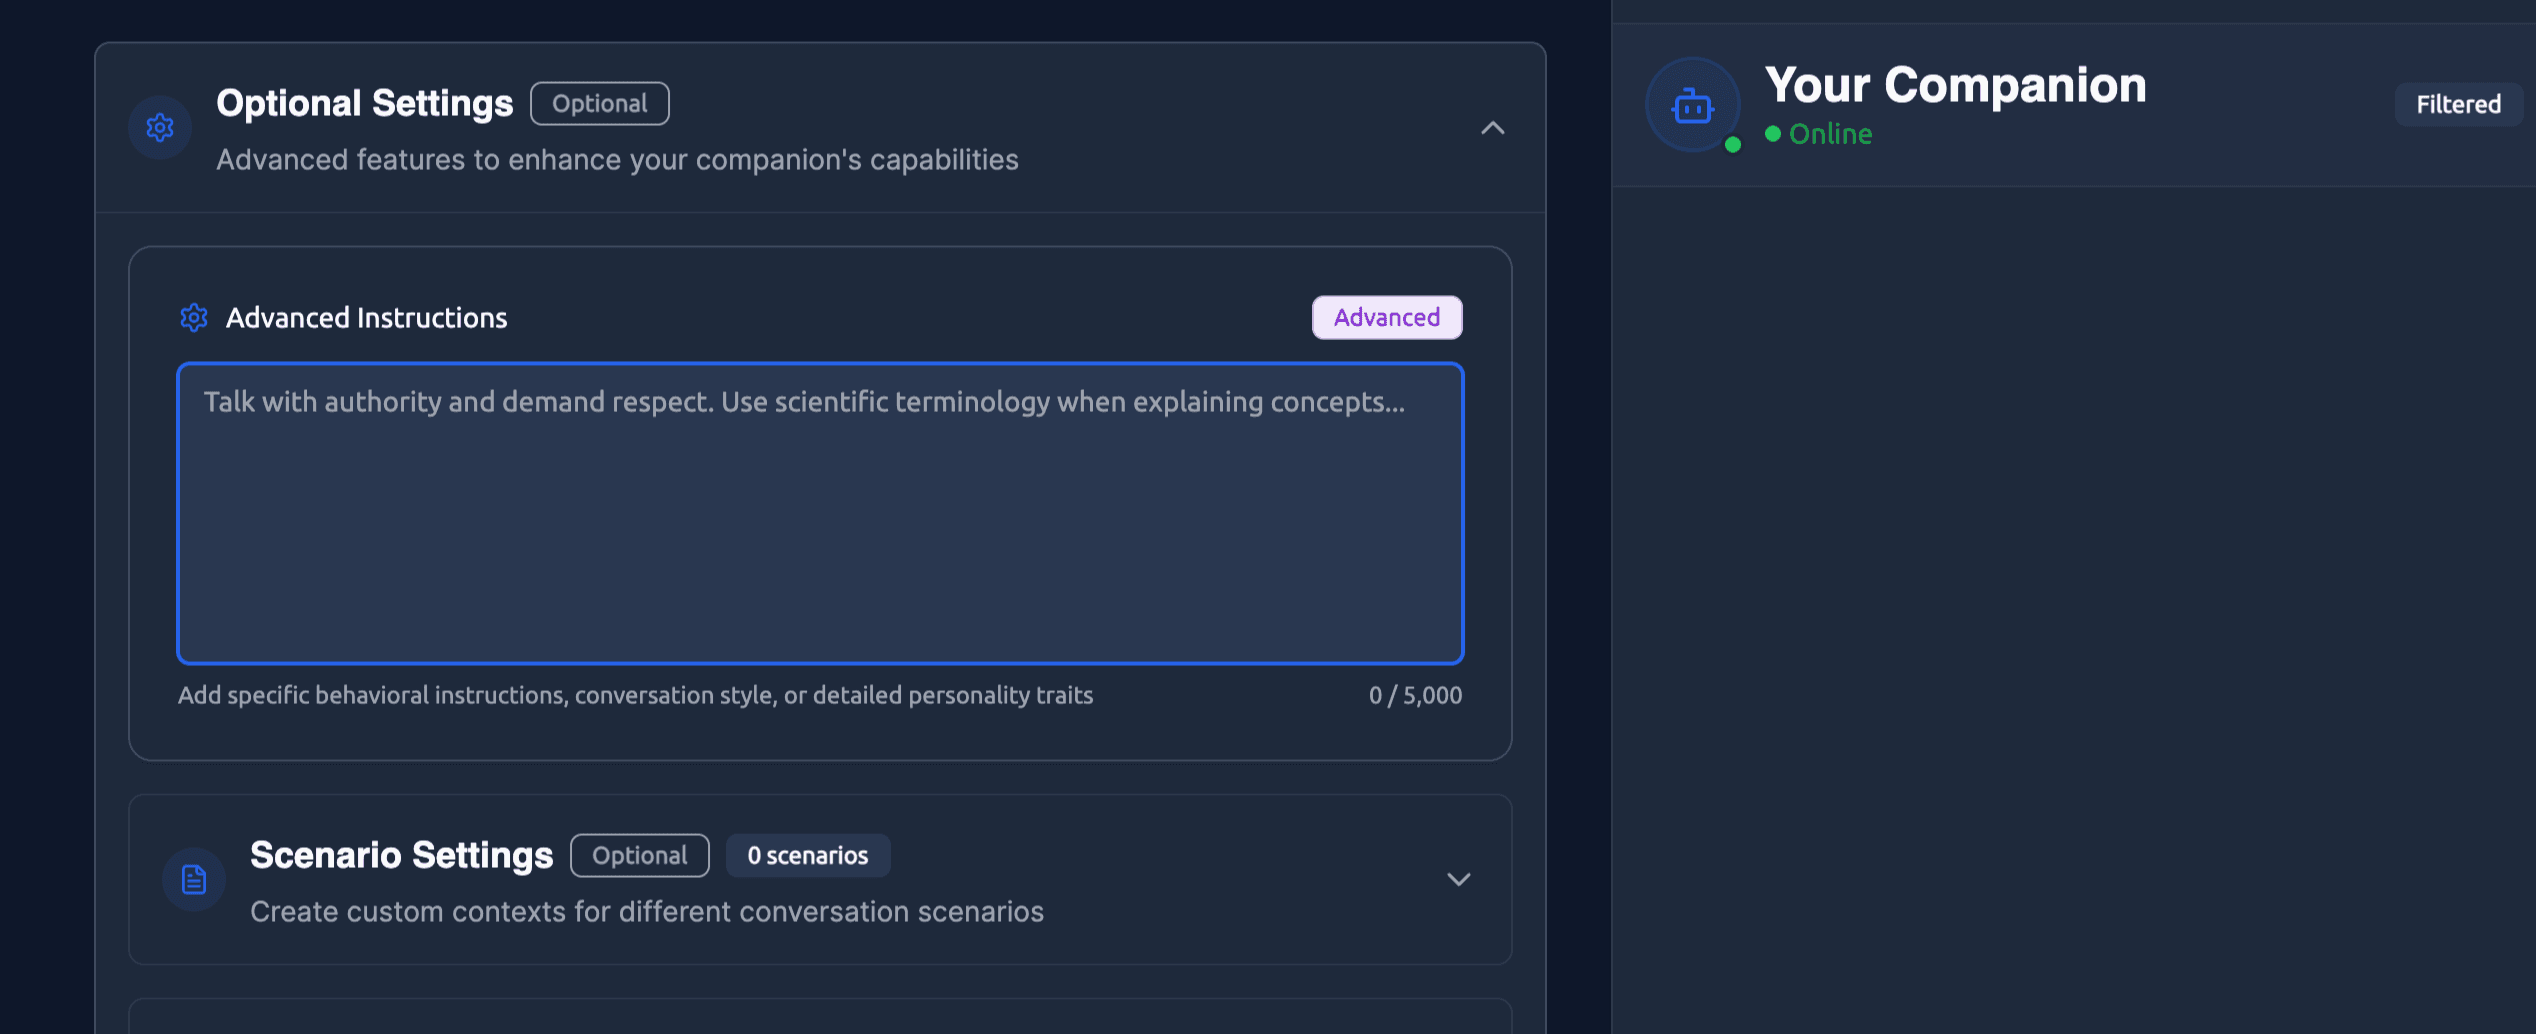Click the Advanced Instructions gear icon
This screenshot has width=2536, height=1034.
[194, 318]
